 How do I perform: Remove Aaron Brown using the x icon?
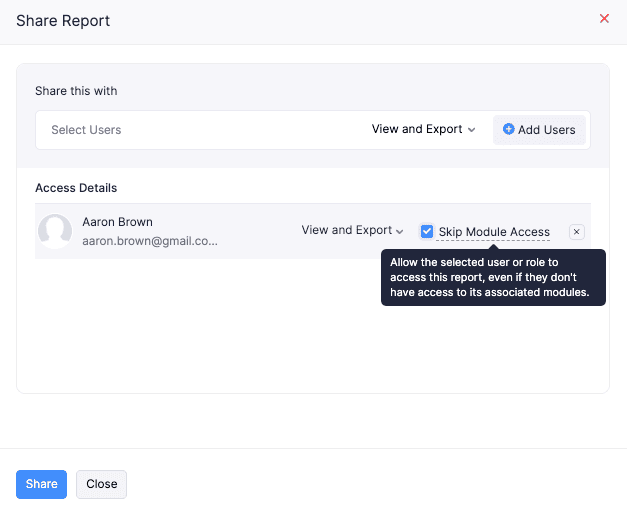coord(576,232)
